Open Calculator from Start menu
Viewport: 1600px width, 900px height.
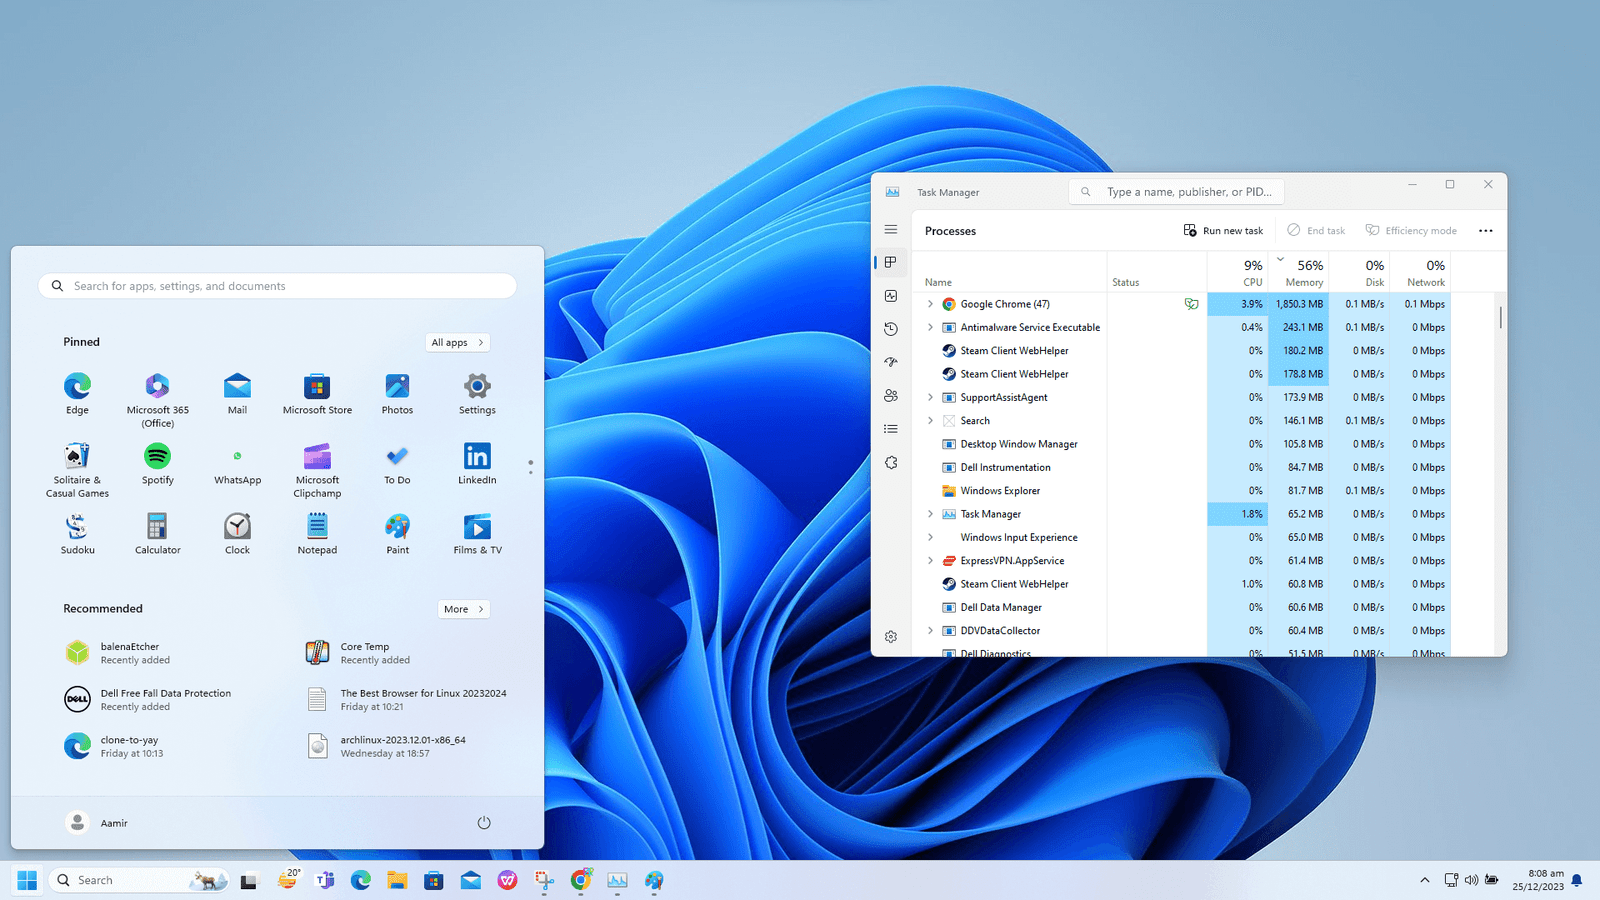(x=158, y=534)
